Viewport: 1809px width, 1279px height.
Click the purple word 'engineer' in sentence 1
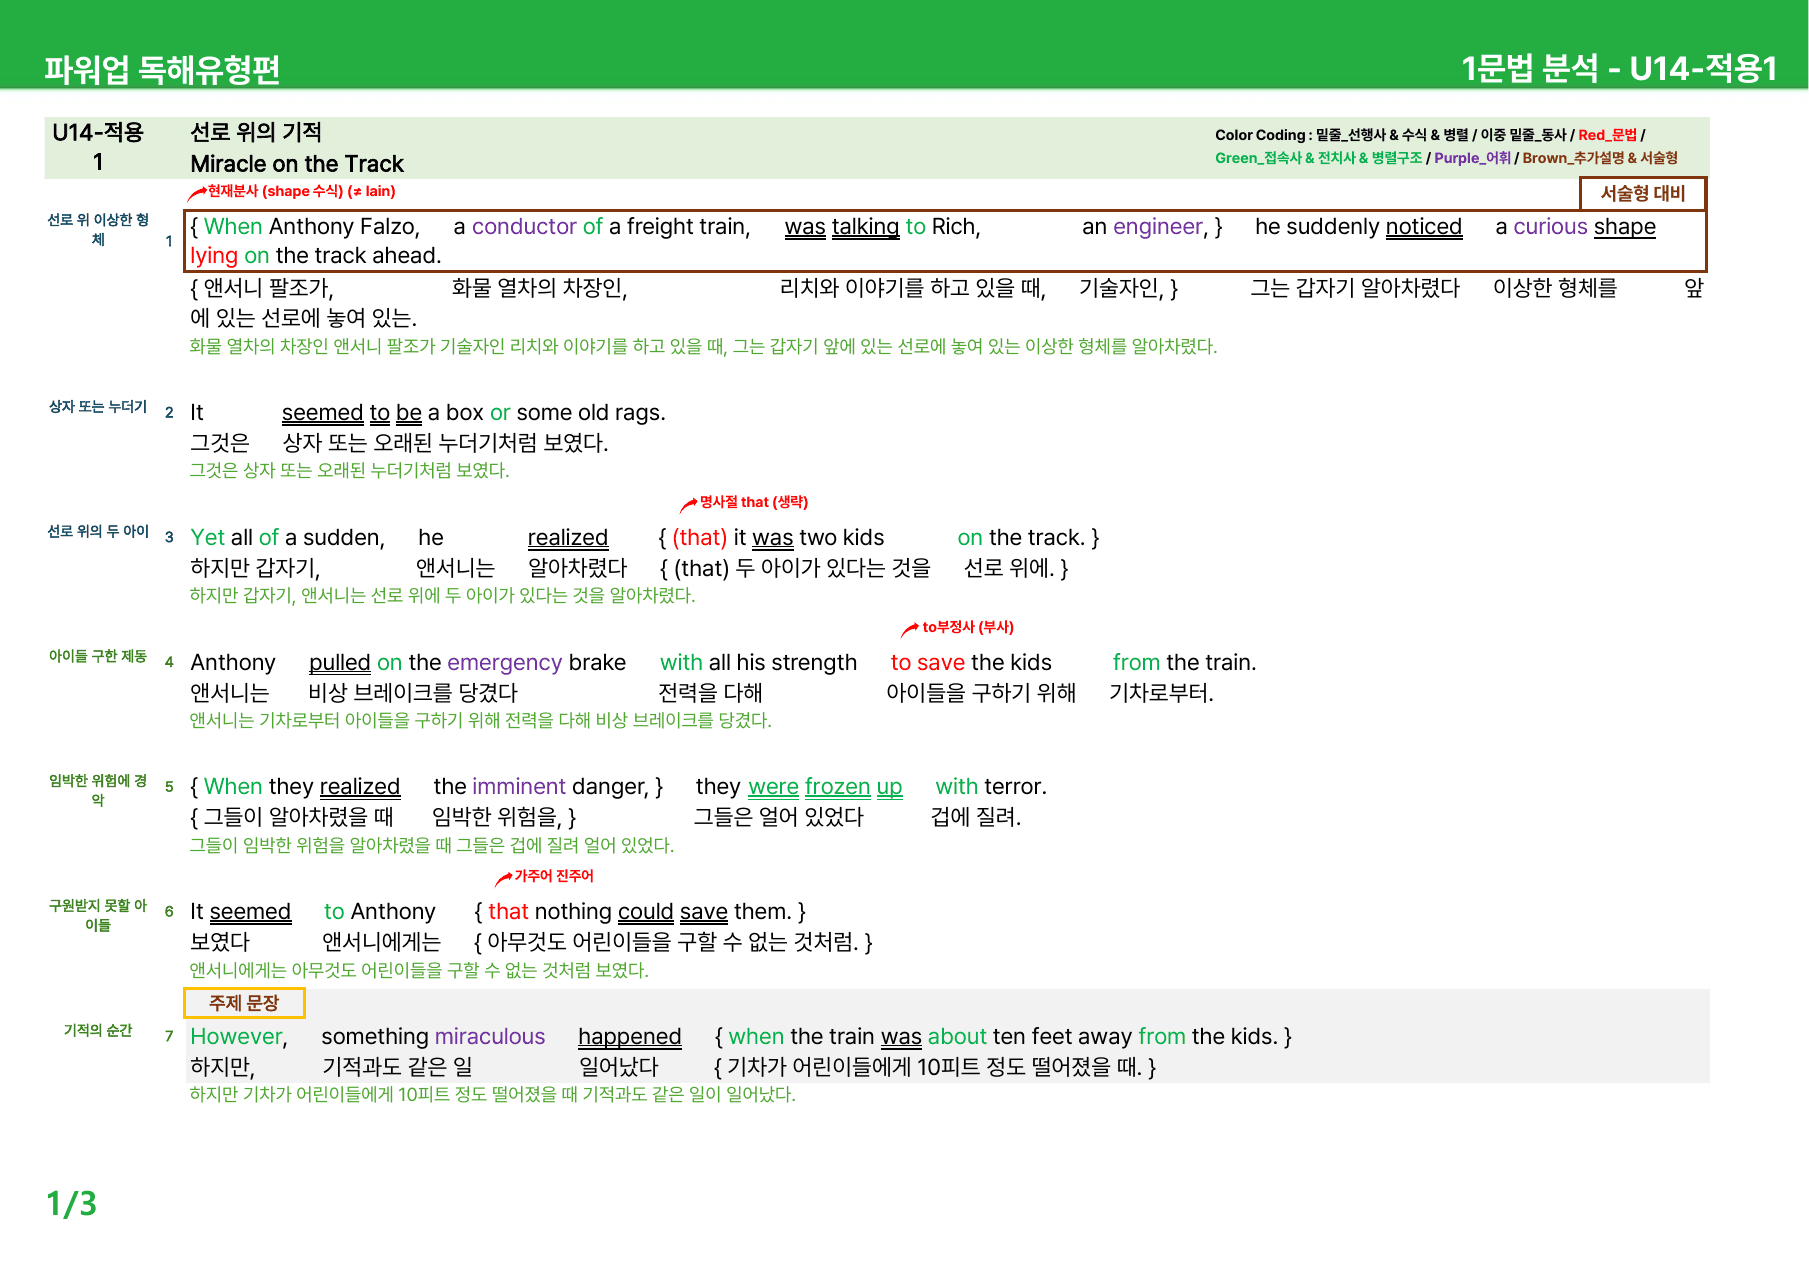1158,227
